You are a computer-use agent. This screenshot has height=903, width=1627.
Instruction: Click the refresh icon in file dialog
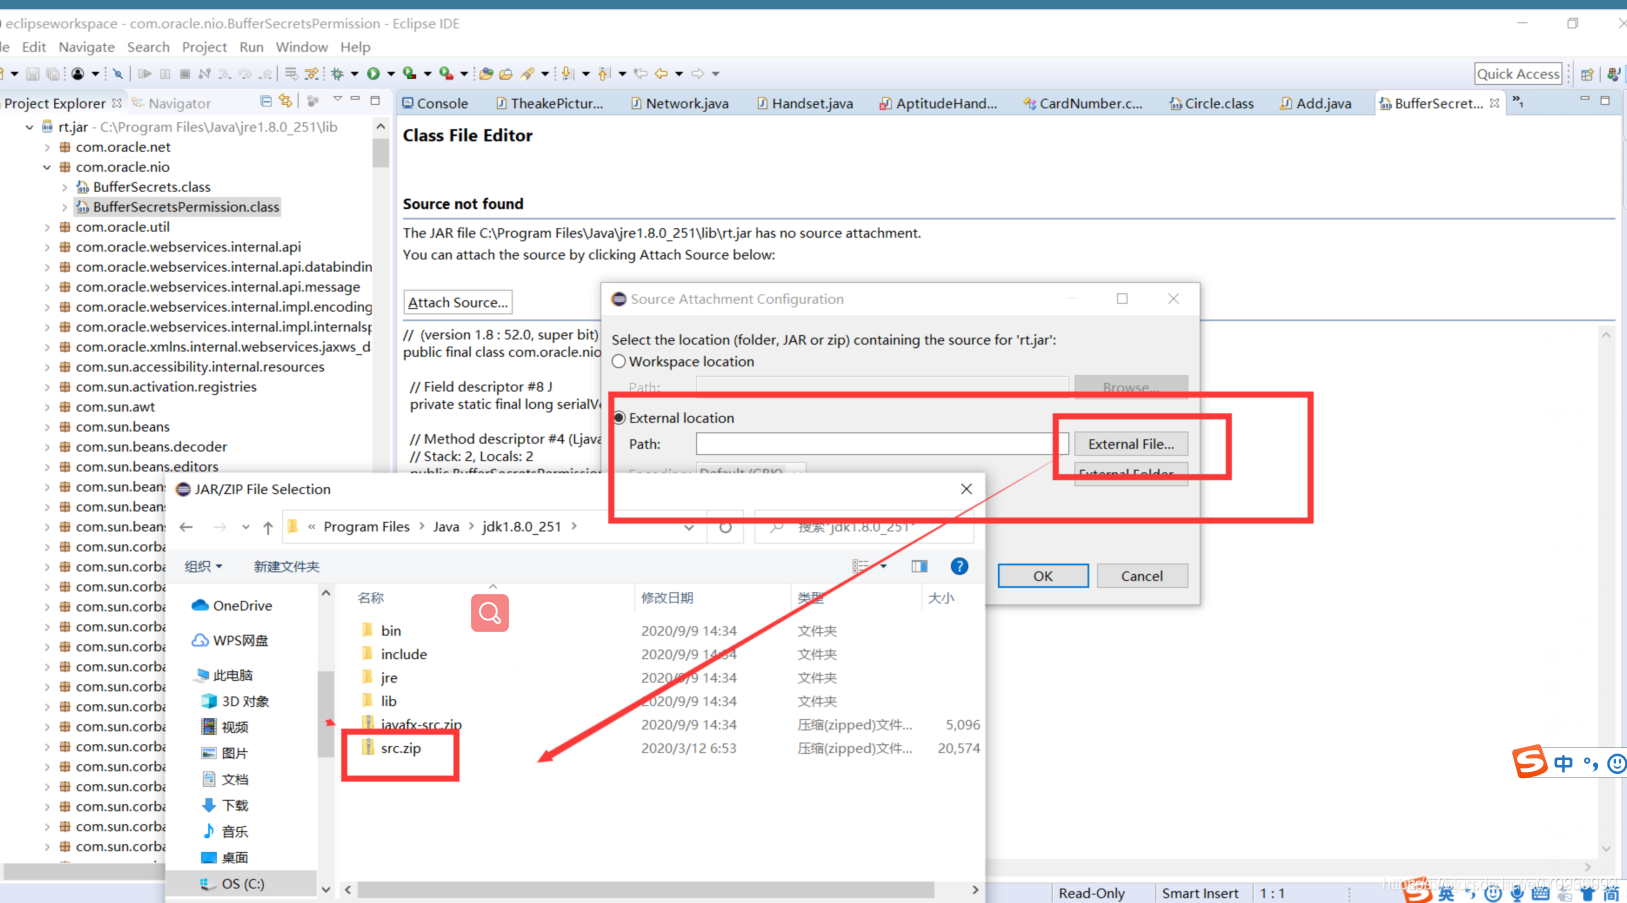point(725,527)
